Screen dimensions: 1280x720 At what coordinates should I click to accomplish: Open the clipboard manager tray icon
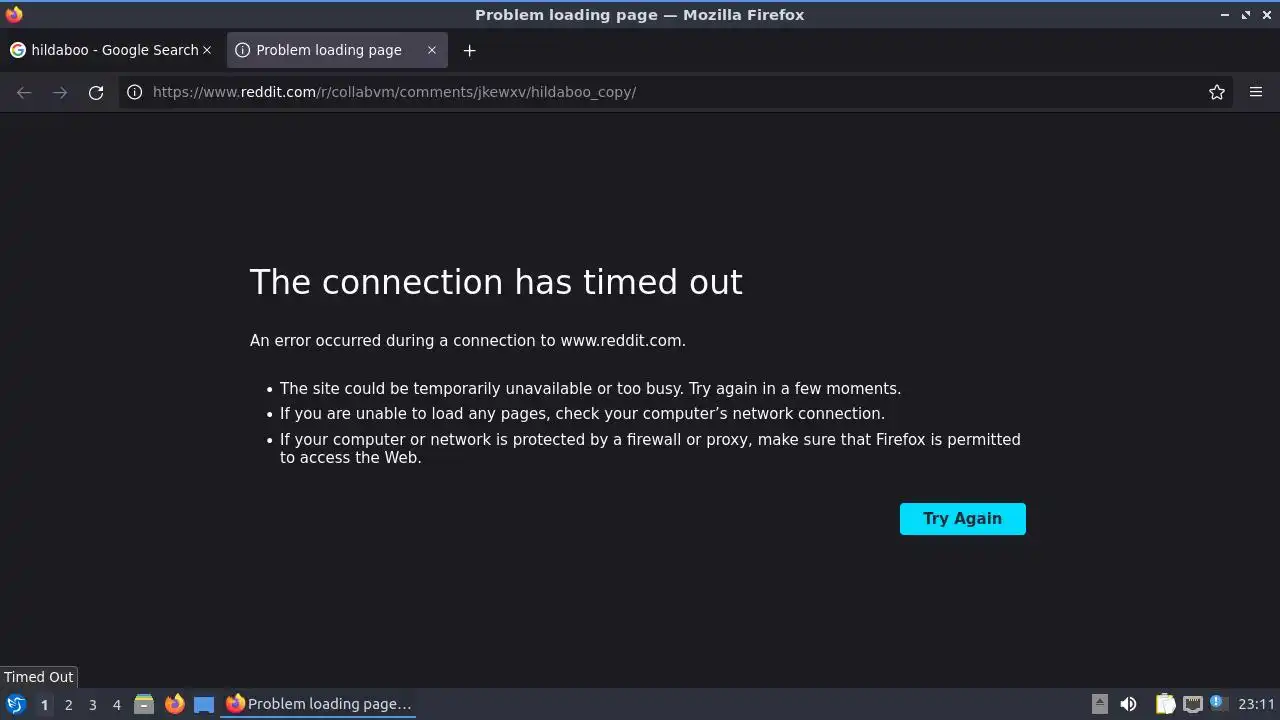[x=1165, y=704]
